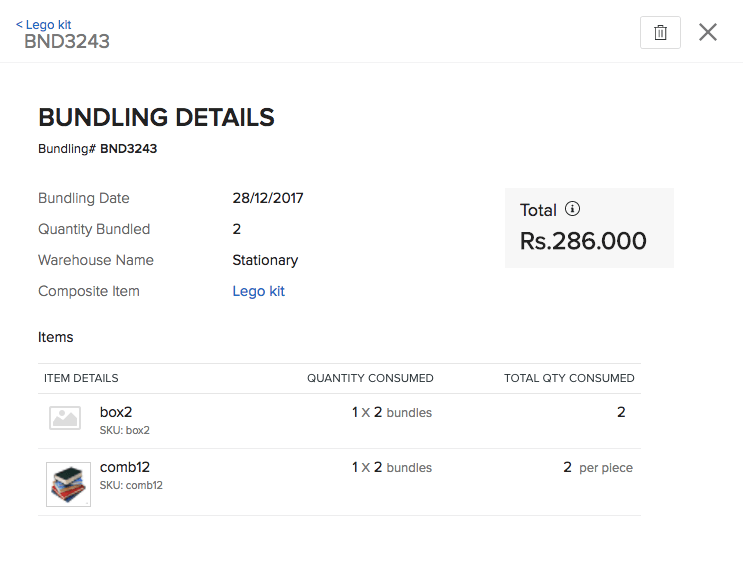Click the box2 placeholder image
This screenshot has width=743, height=562.
click(65, 418)
